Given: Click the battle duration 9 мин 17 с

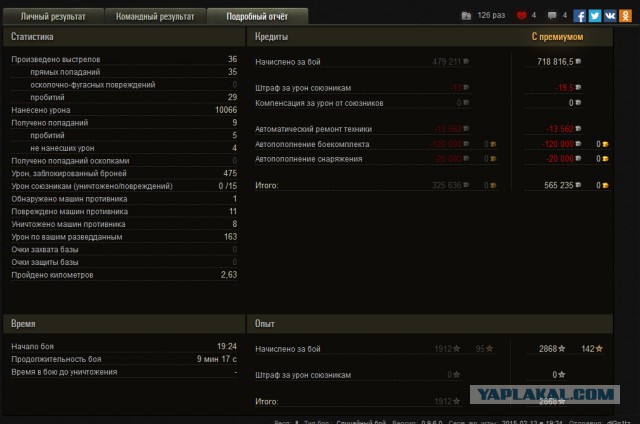Looking at the screenshot, I should tap(217, 359).
